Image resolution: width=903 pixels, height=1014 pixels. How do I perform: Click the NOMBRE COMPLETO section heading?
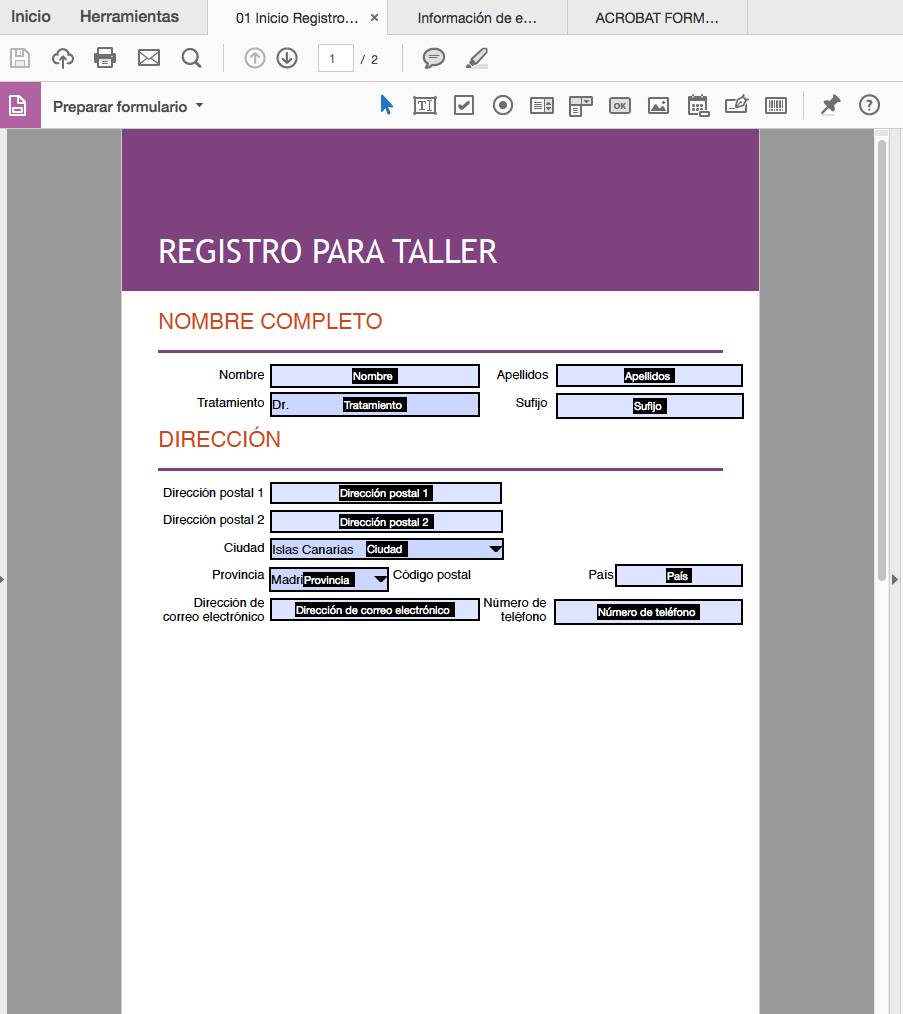pyautogui.click(x=270, y=321)
